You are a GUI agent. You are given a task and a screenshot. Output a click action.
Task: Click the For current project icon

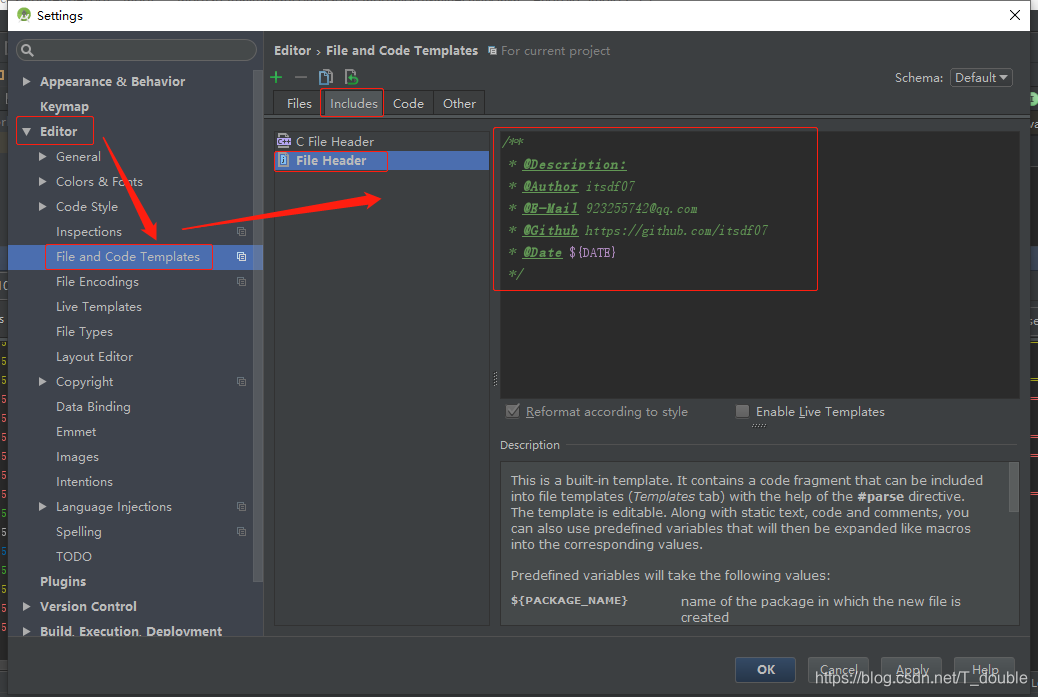pyautogui.click(x=493, y=51)
